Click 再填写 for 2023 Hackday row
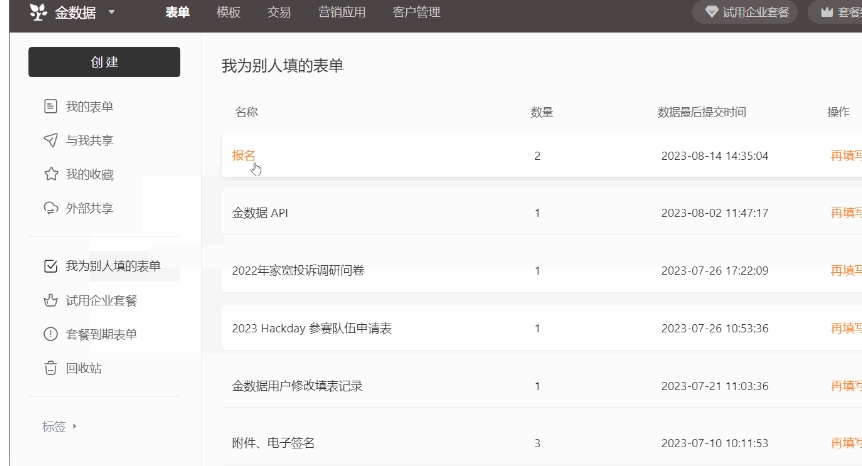Image resolution: width=862 pixels, height=466 pixels. coord(846,328)
